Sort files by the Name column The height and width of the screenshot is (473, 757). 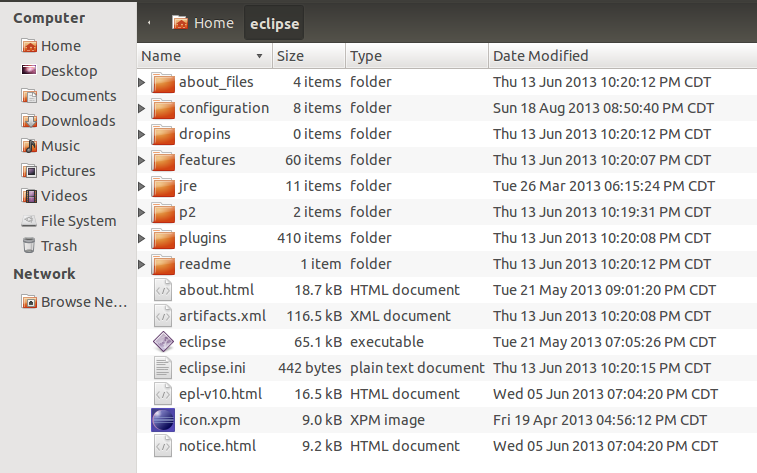coord(200,56)
